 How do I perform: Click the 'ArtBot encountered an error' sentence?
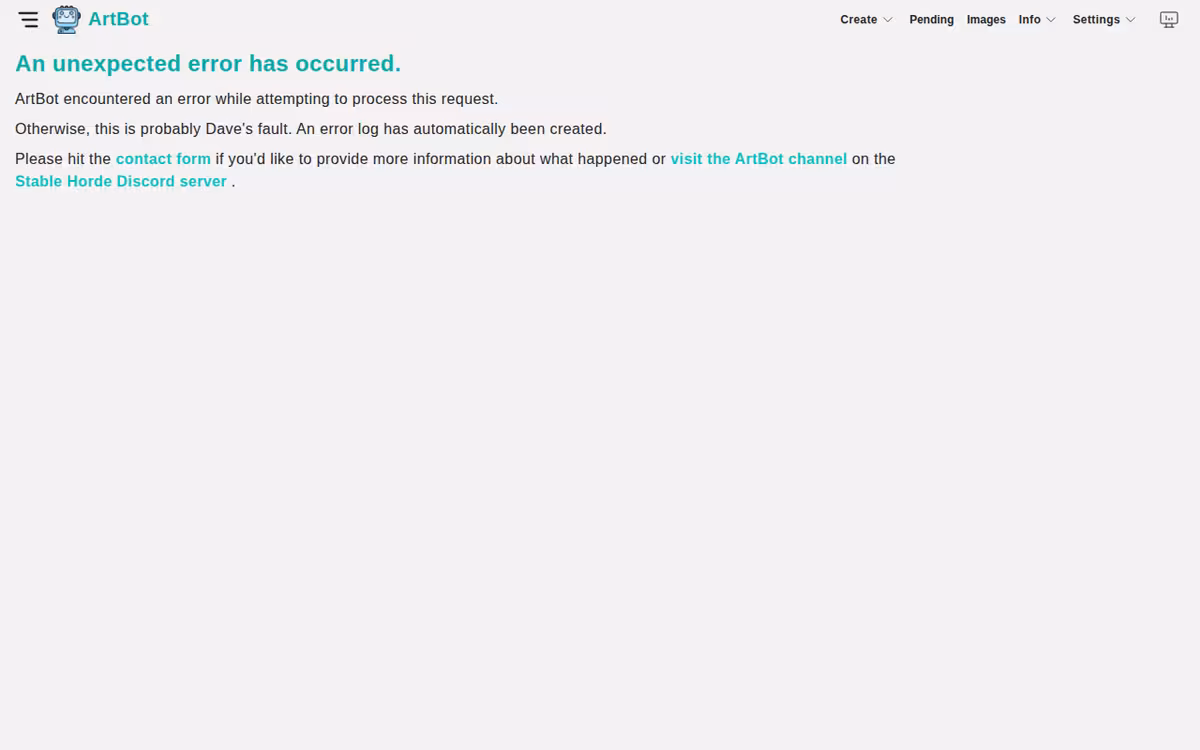tap(256, 99)
